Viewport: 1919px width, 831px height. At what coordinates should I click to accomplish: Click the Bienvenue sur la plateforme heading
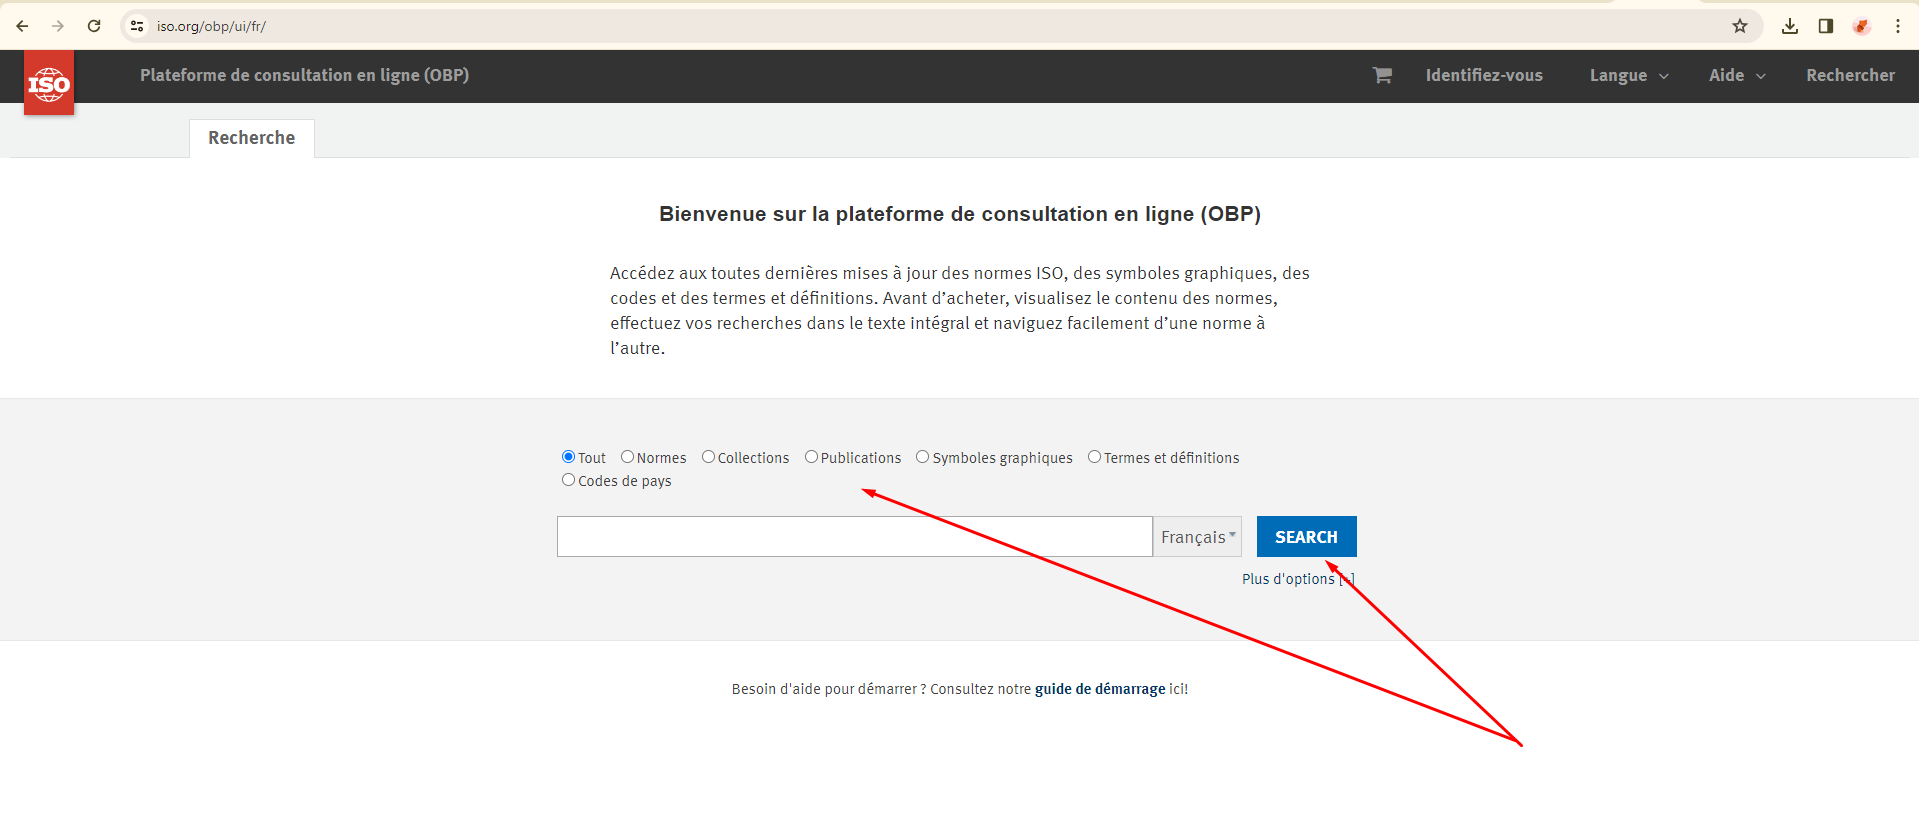coord(960,214)
